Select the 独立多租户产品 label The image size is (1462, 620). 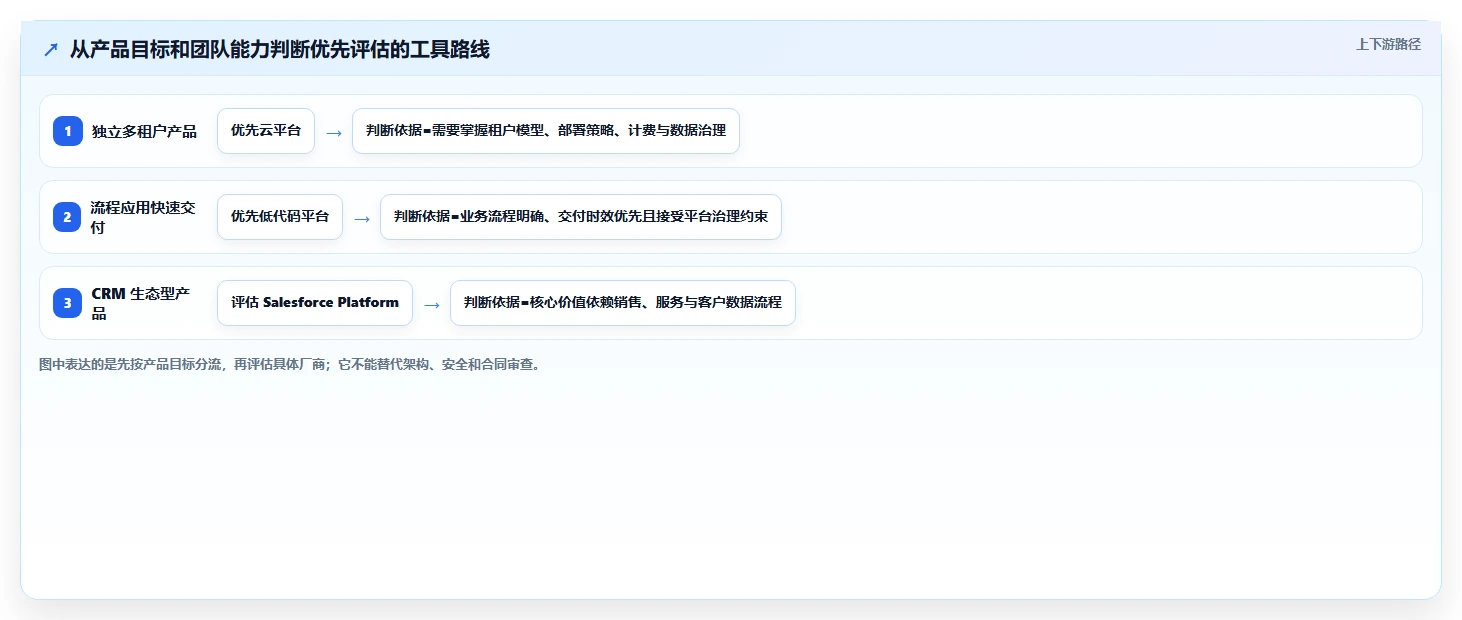(x=144, y=131)
